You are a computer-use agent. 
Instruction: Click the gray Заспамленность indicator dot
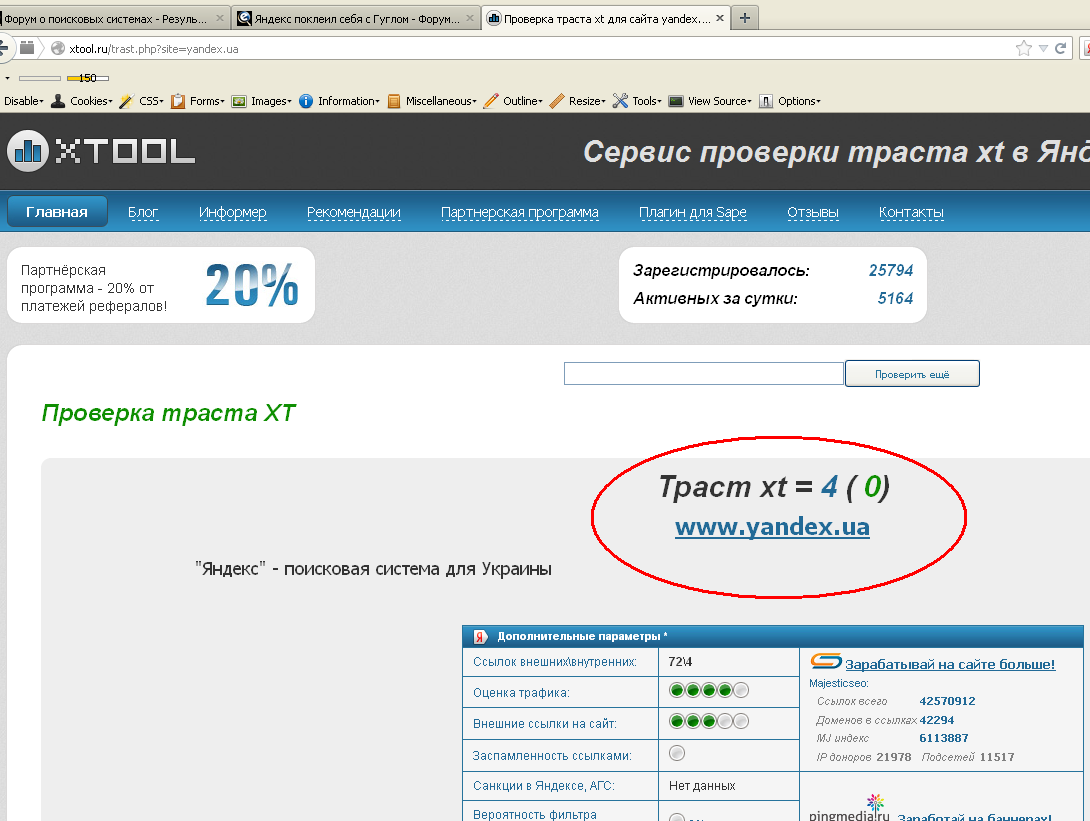(676, 753)
